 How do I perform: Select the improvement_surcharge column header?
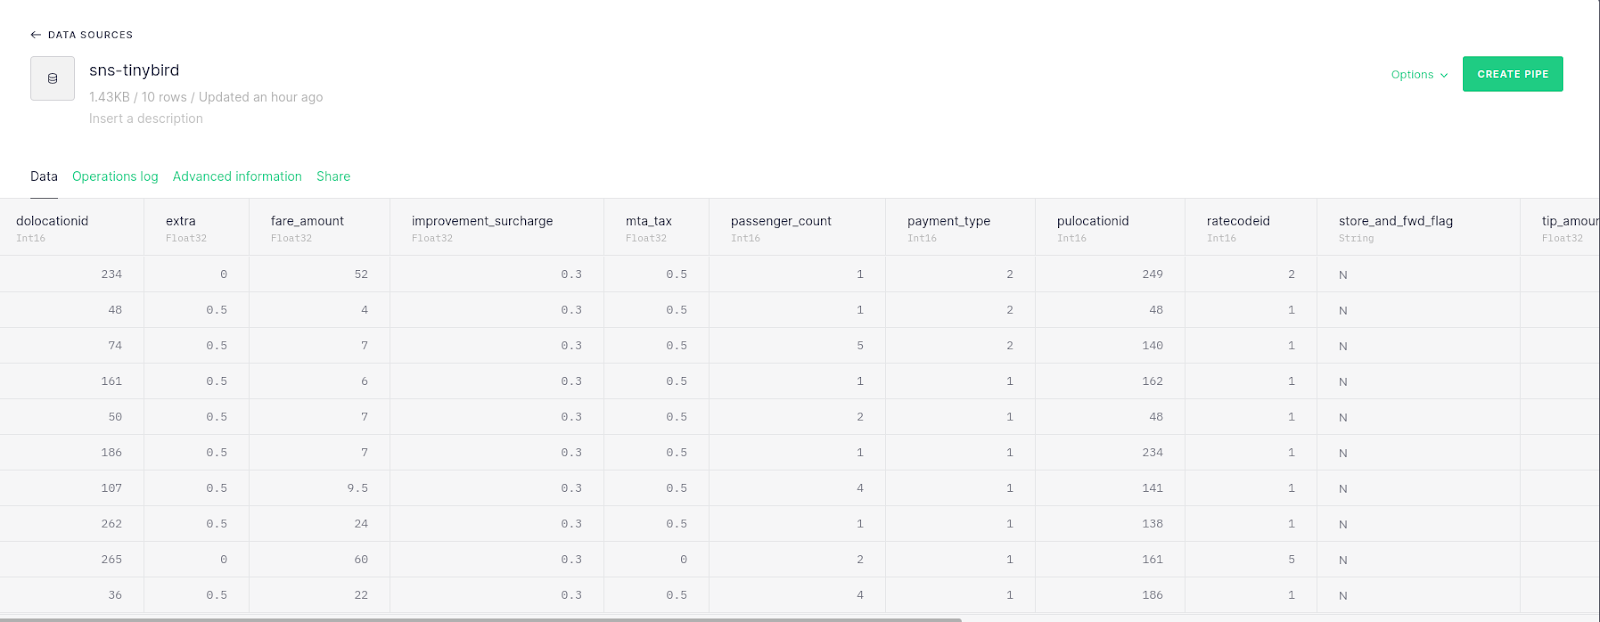482,221
